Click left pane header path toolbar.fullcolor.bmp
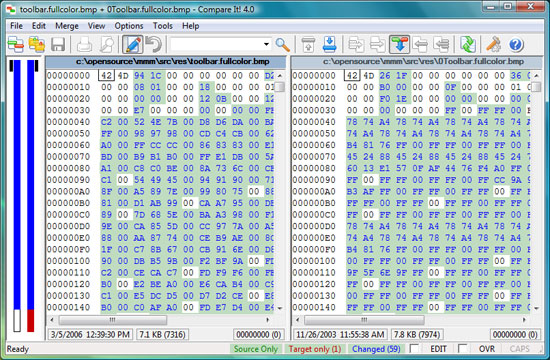The height and width of the screenshot is (360, 550). tap(173, 62)
